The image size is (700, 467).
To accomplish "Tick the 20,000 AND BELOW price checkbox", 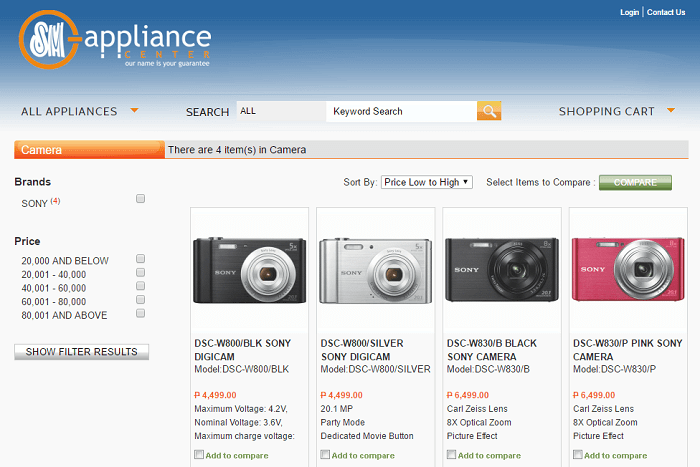I will pyautogui.click(x=141, y=259).
